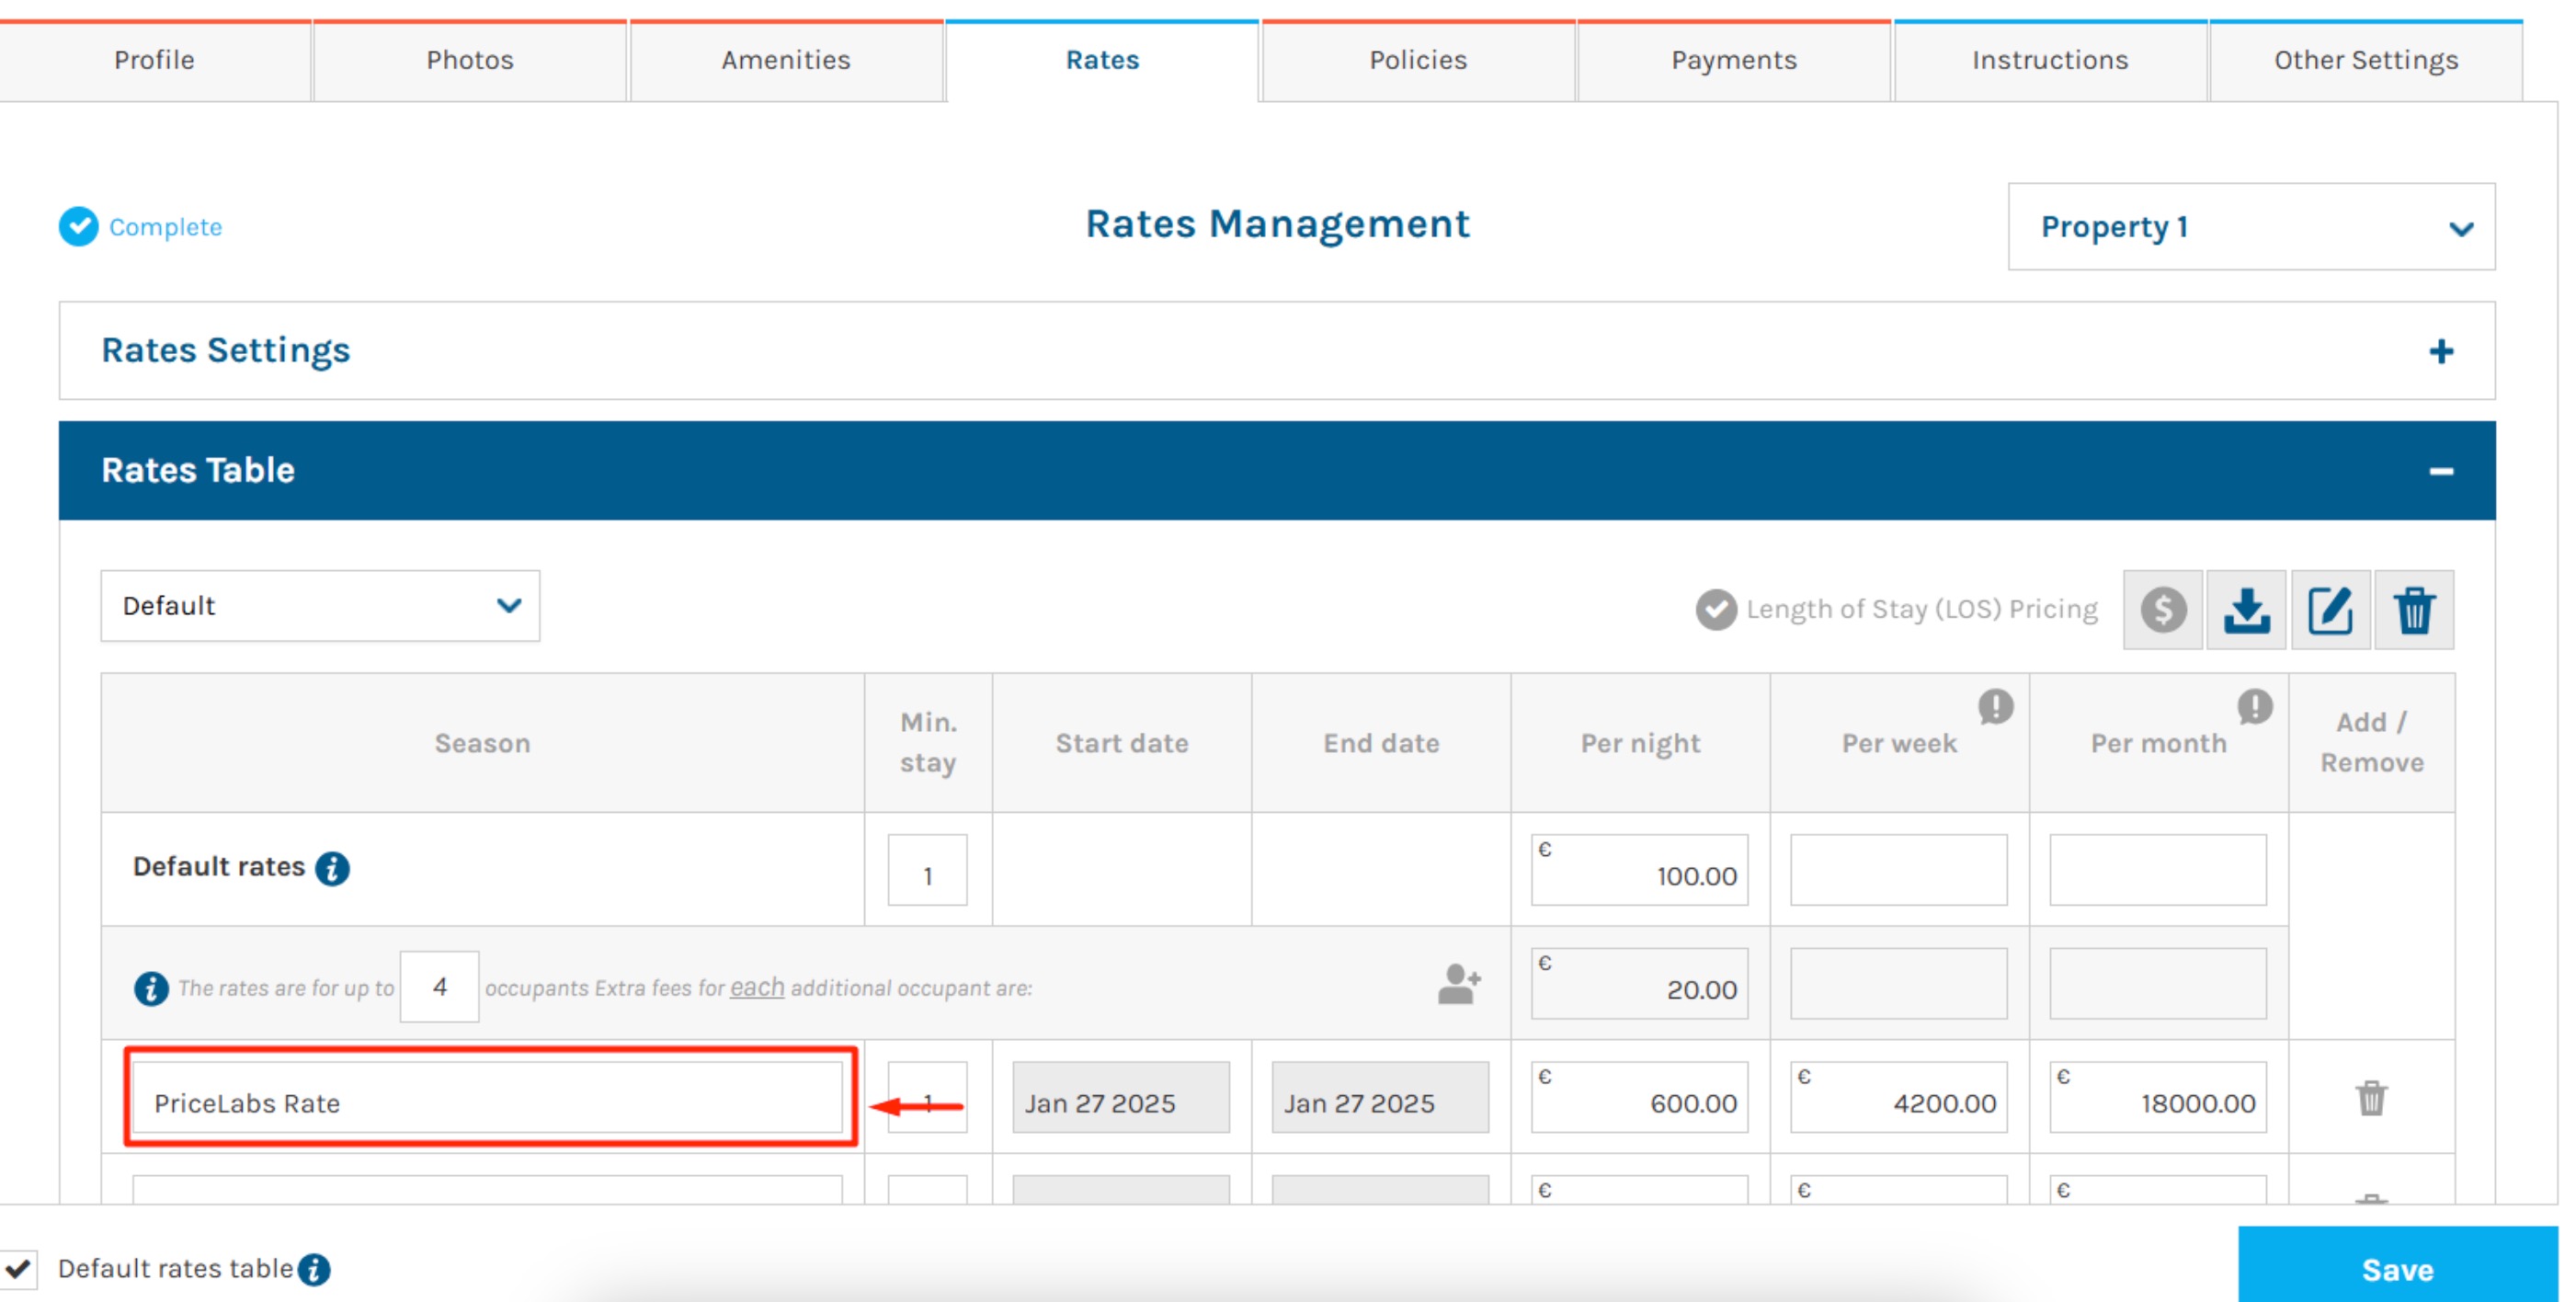Click the Per week warning icon
This screenshot has width=2576, height=1302.
point(1995,706)
